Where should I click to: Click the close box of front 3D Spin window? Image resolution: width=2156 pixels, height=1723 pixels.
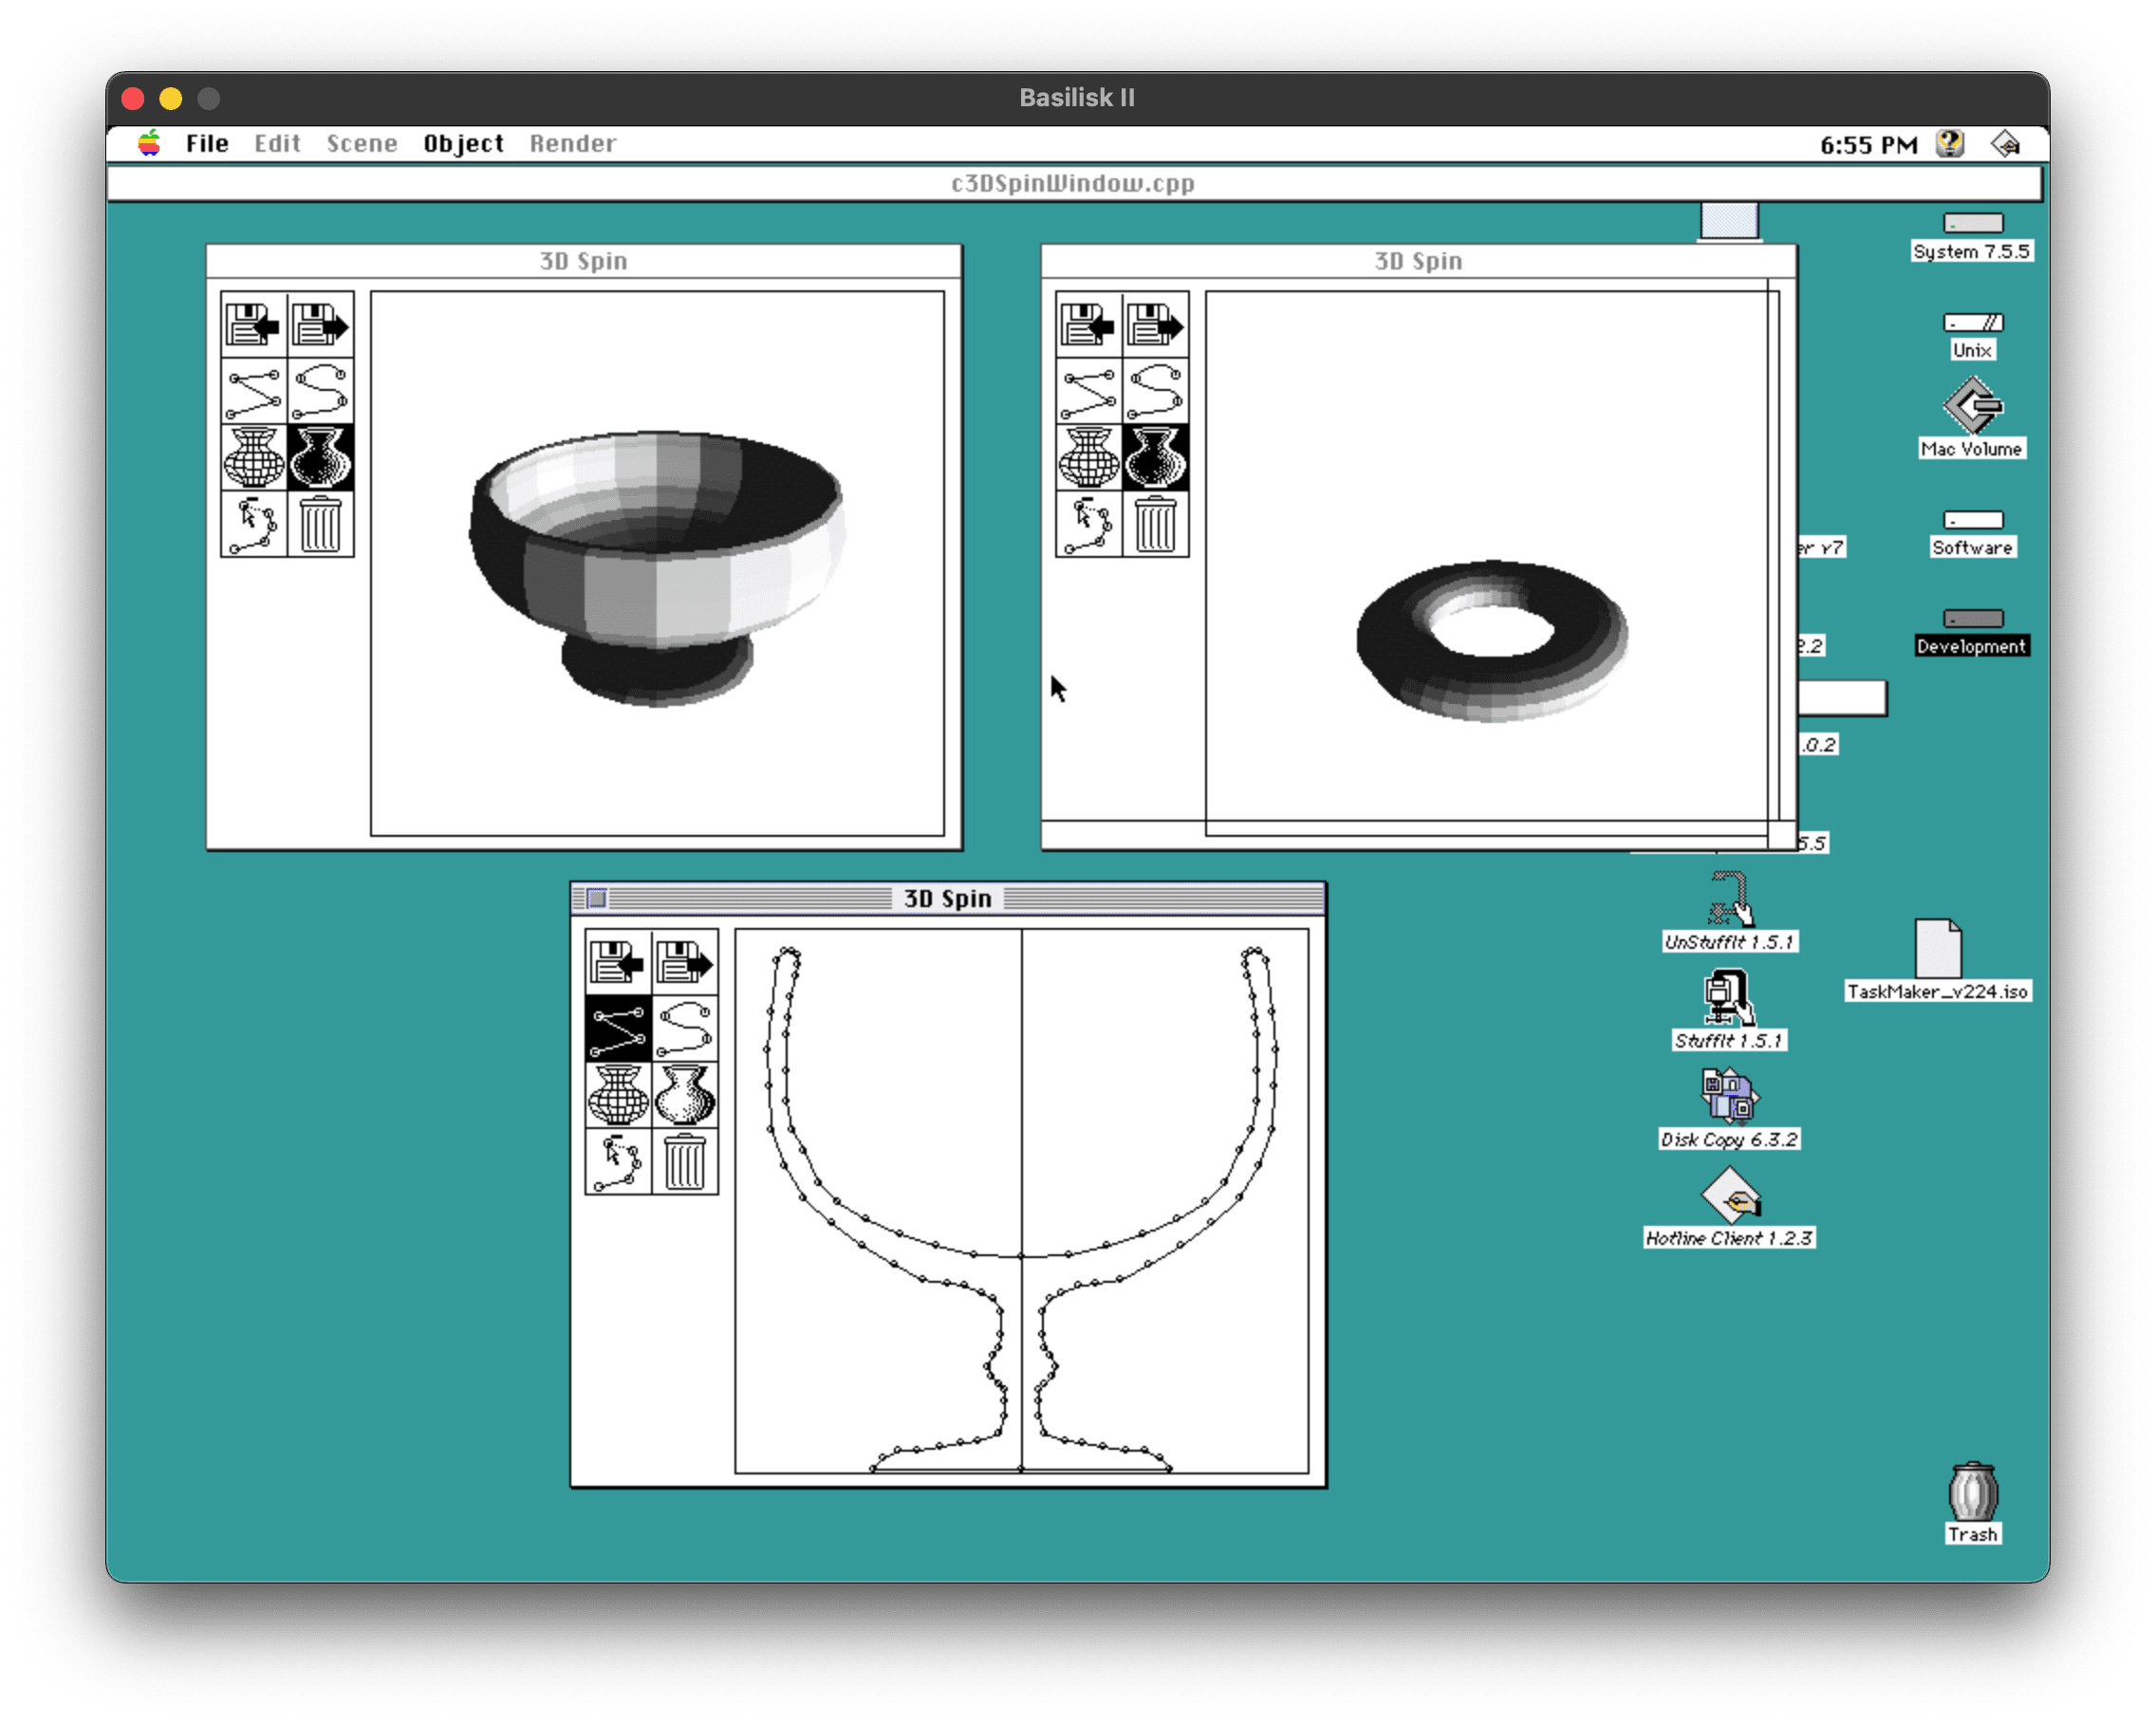pos(597,898)
